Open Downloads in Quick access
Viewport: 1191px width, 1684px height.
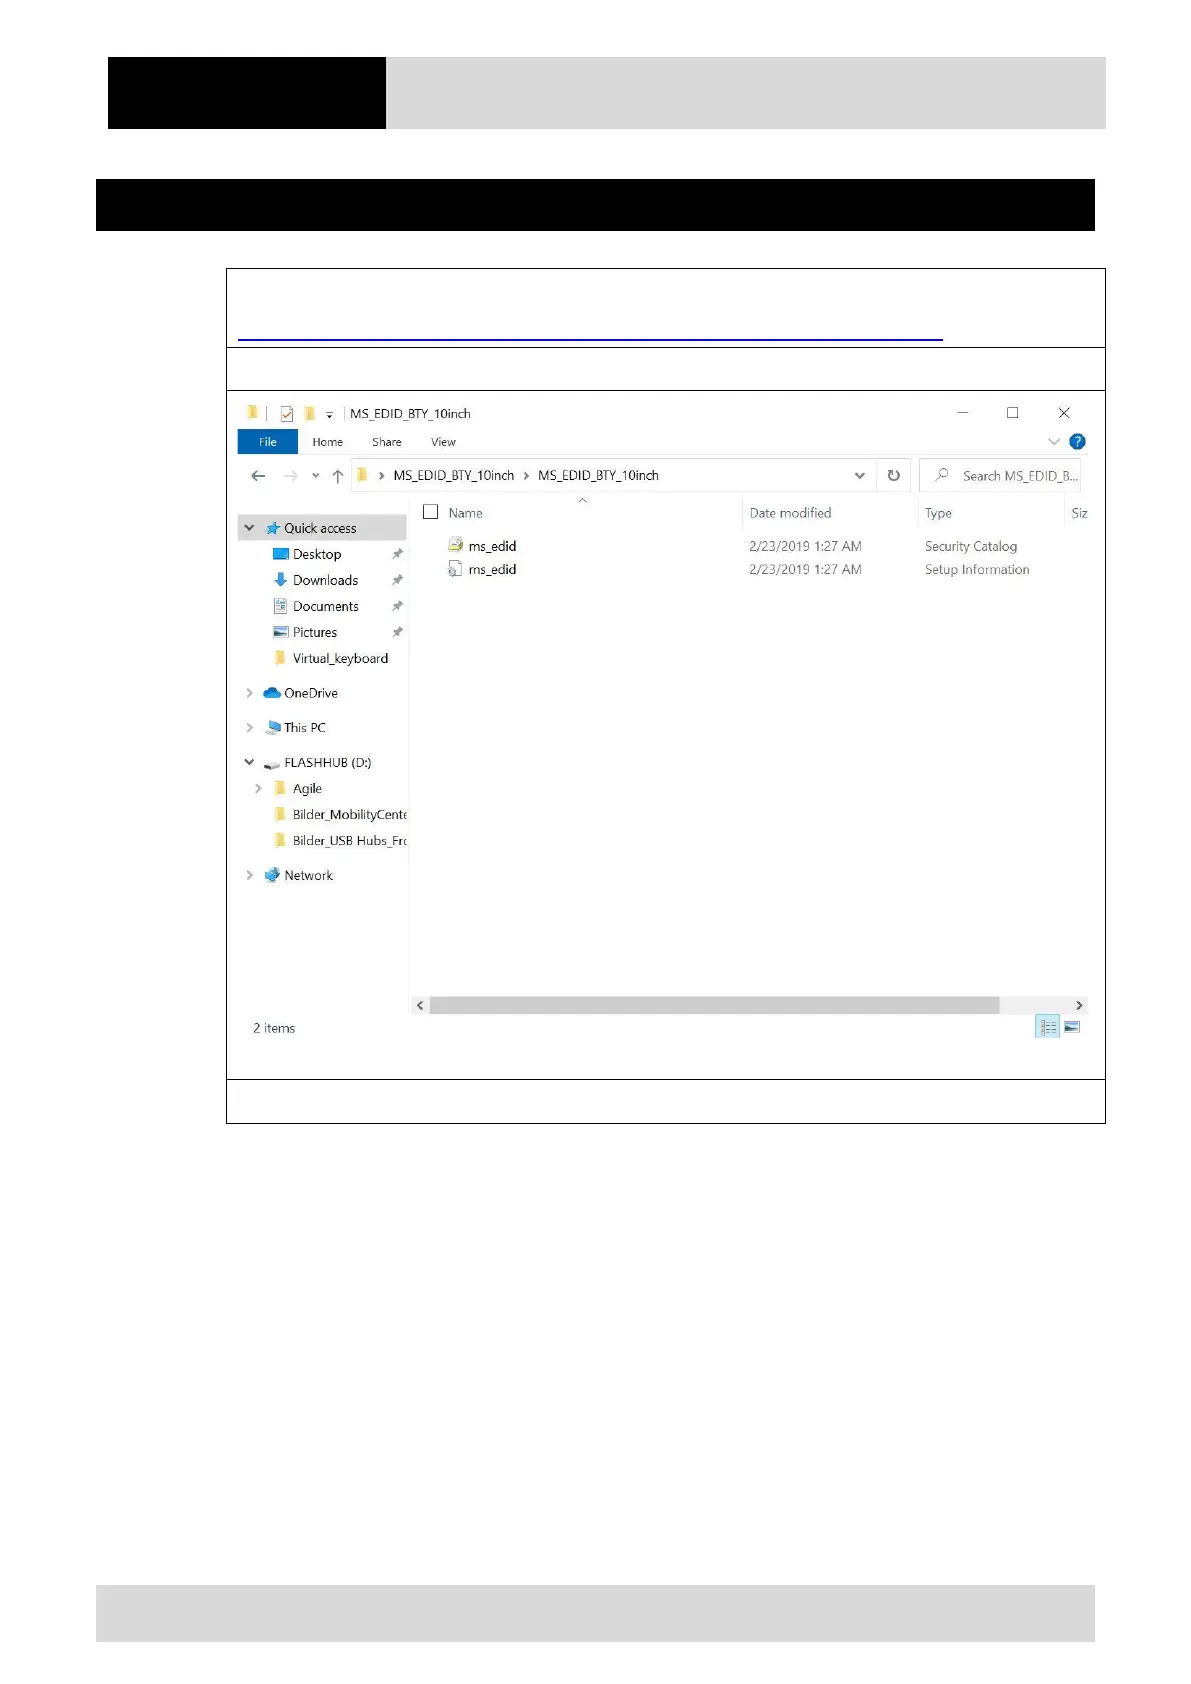click(x=325, y=580)
